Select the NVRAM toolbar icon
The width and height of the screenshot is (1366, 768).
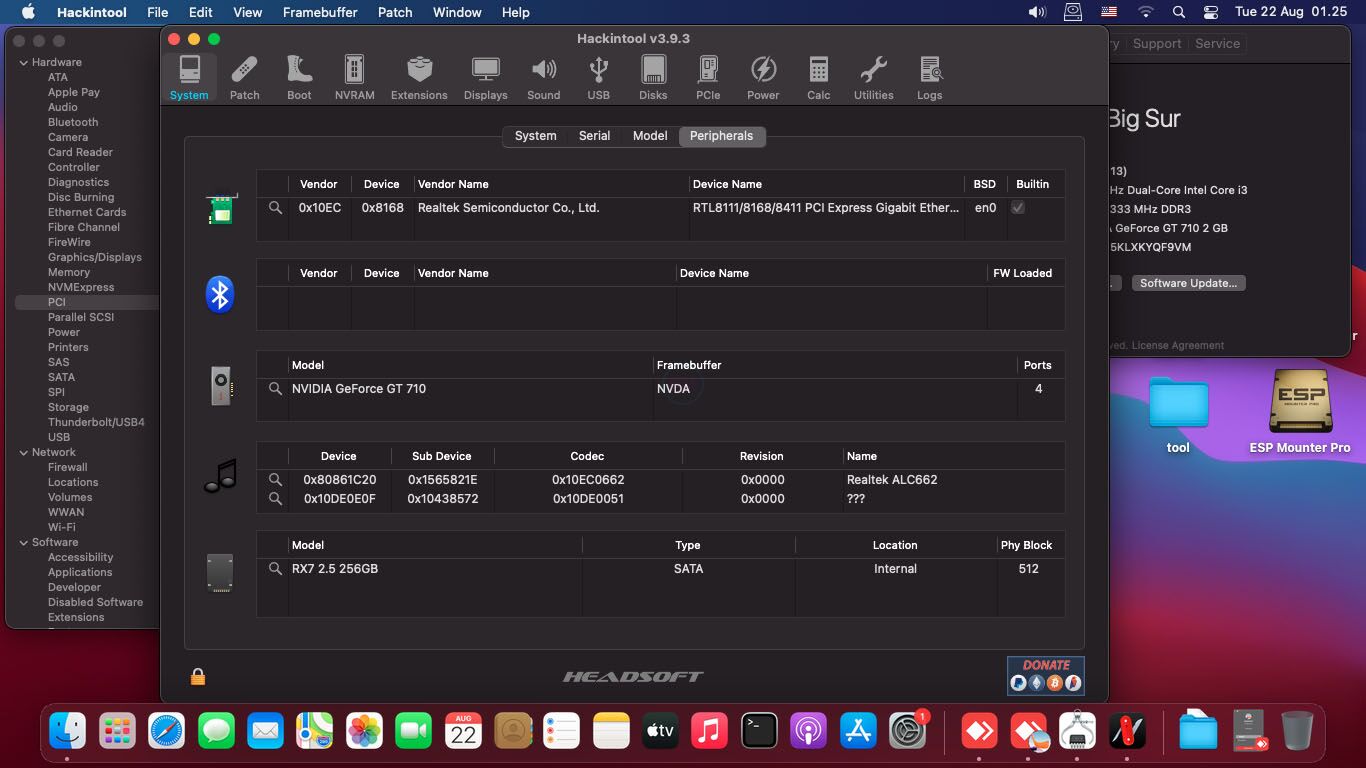[x=354, y=78]
